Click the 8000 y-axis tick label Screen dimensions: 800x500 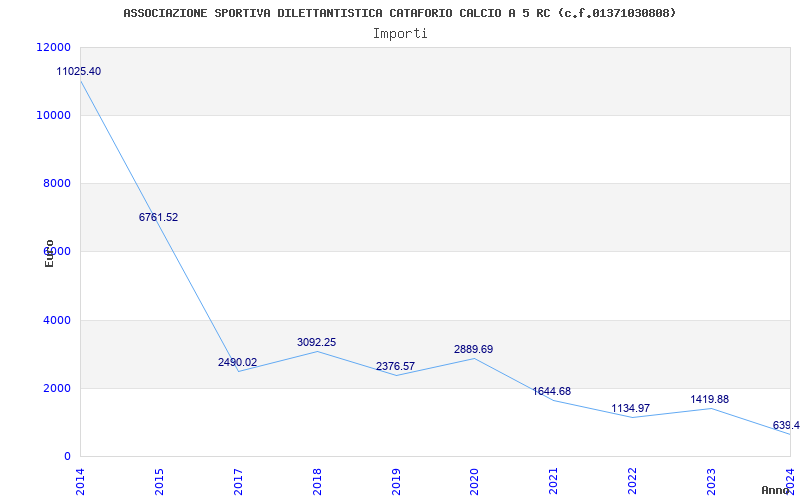pyautogui.click(x=55, y=183)
